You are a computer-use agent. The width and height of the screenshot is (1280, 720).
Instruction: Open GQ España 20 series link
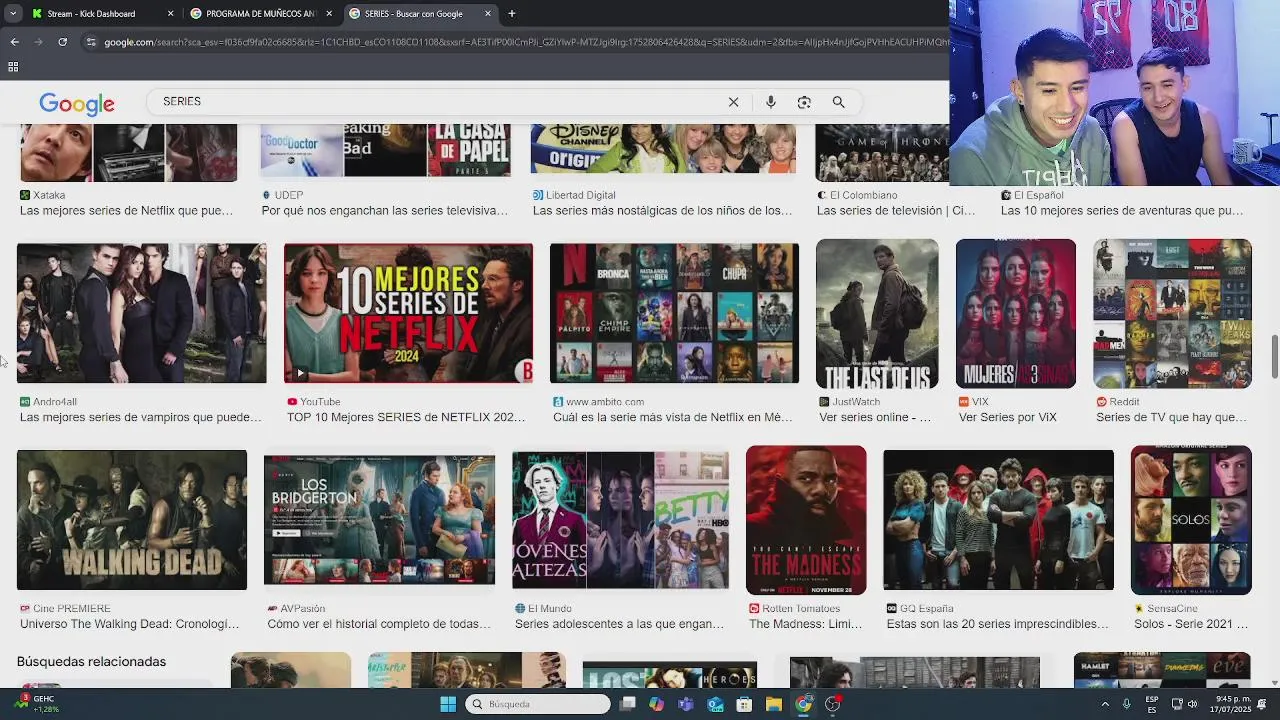(997, 624)
